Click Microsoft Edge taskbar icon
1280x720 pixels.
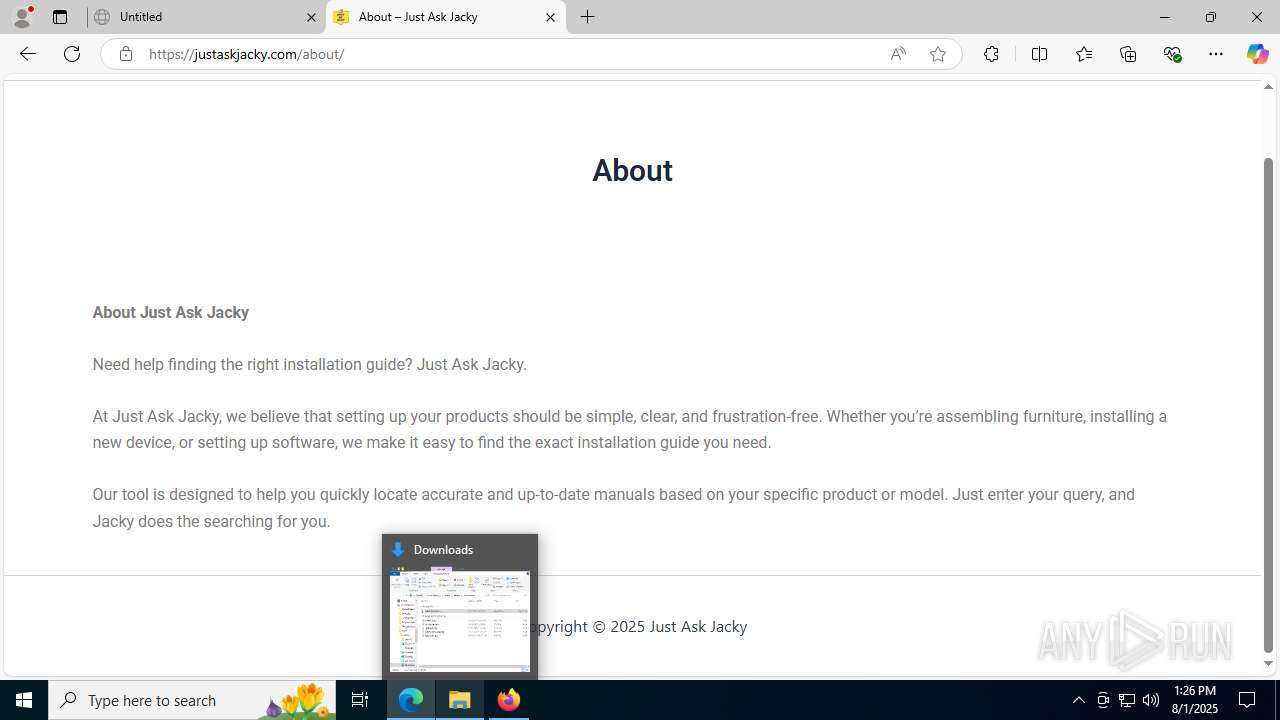pos(411,700)
